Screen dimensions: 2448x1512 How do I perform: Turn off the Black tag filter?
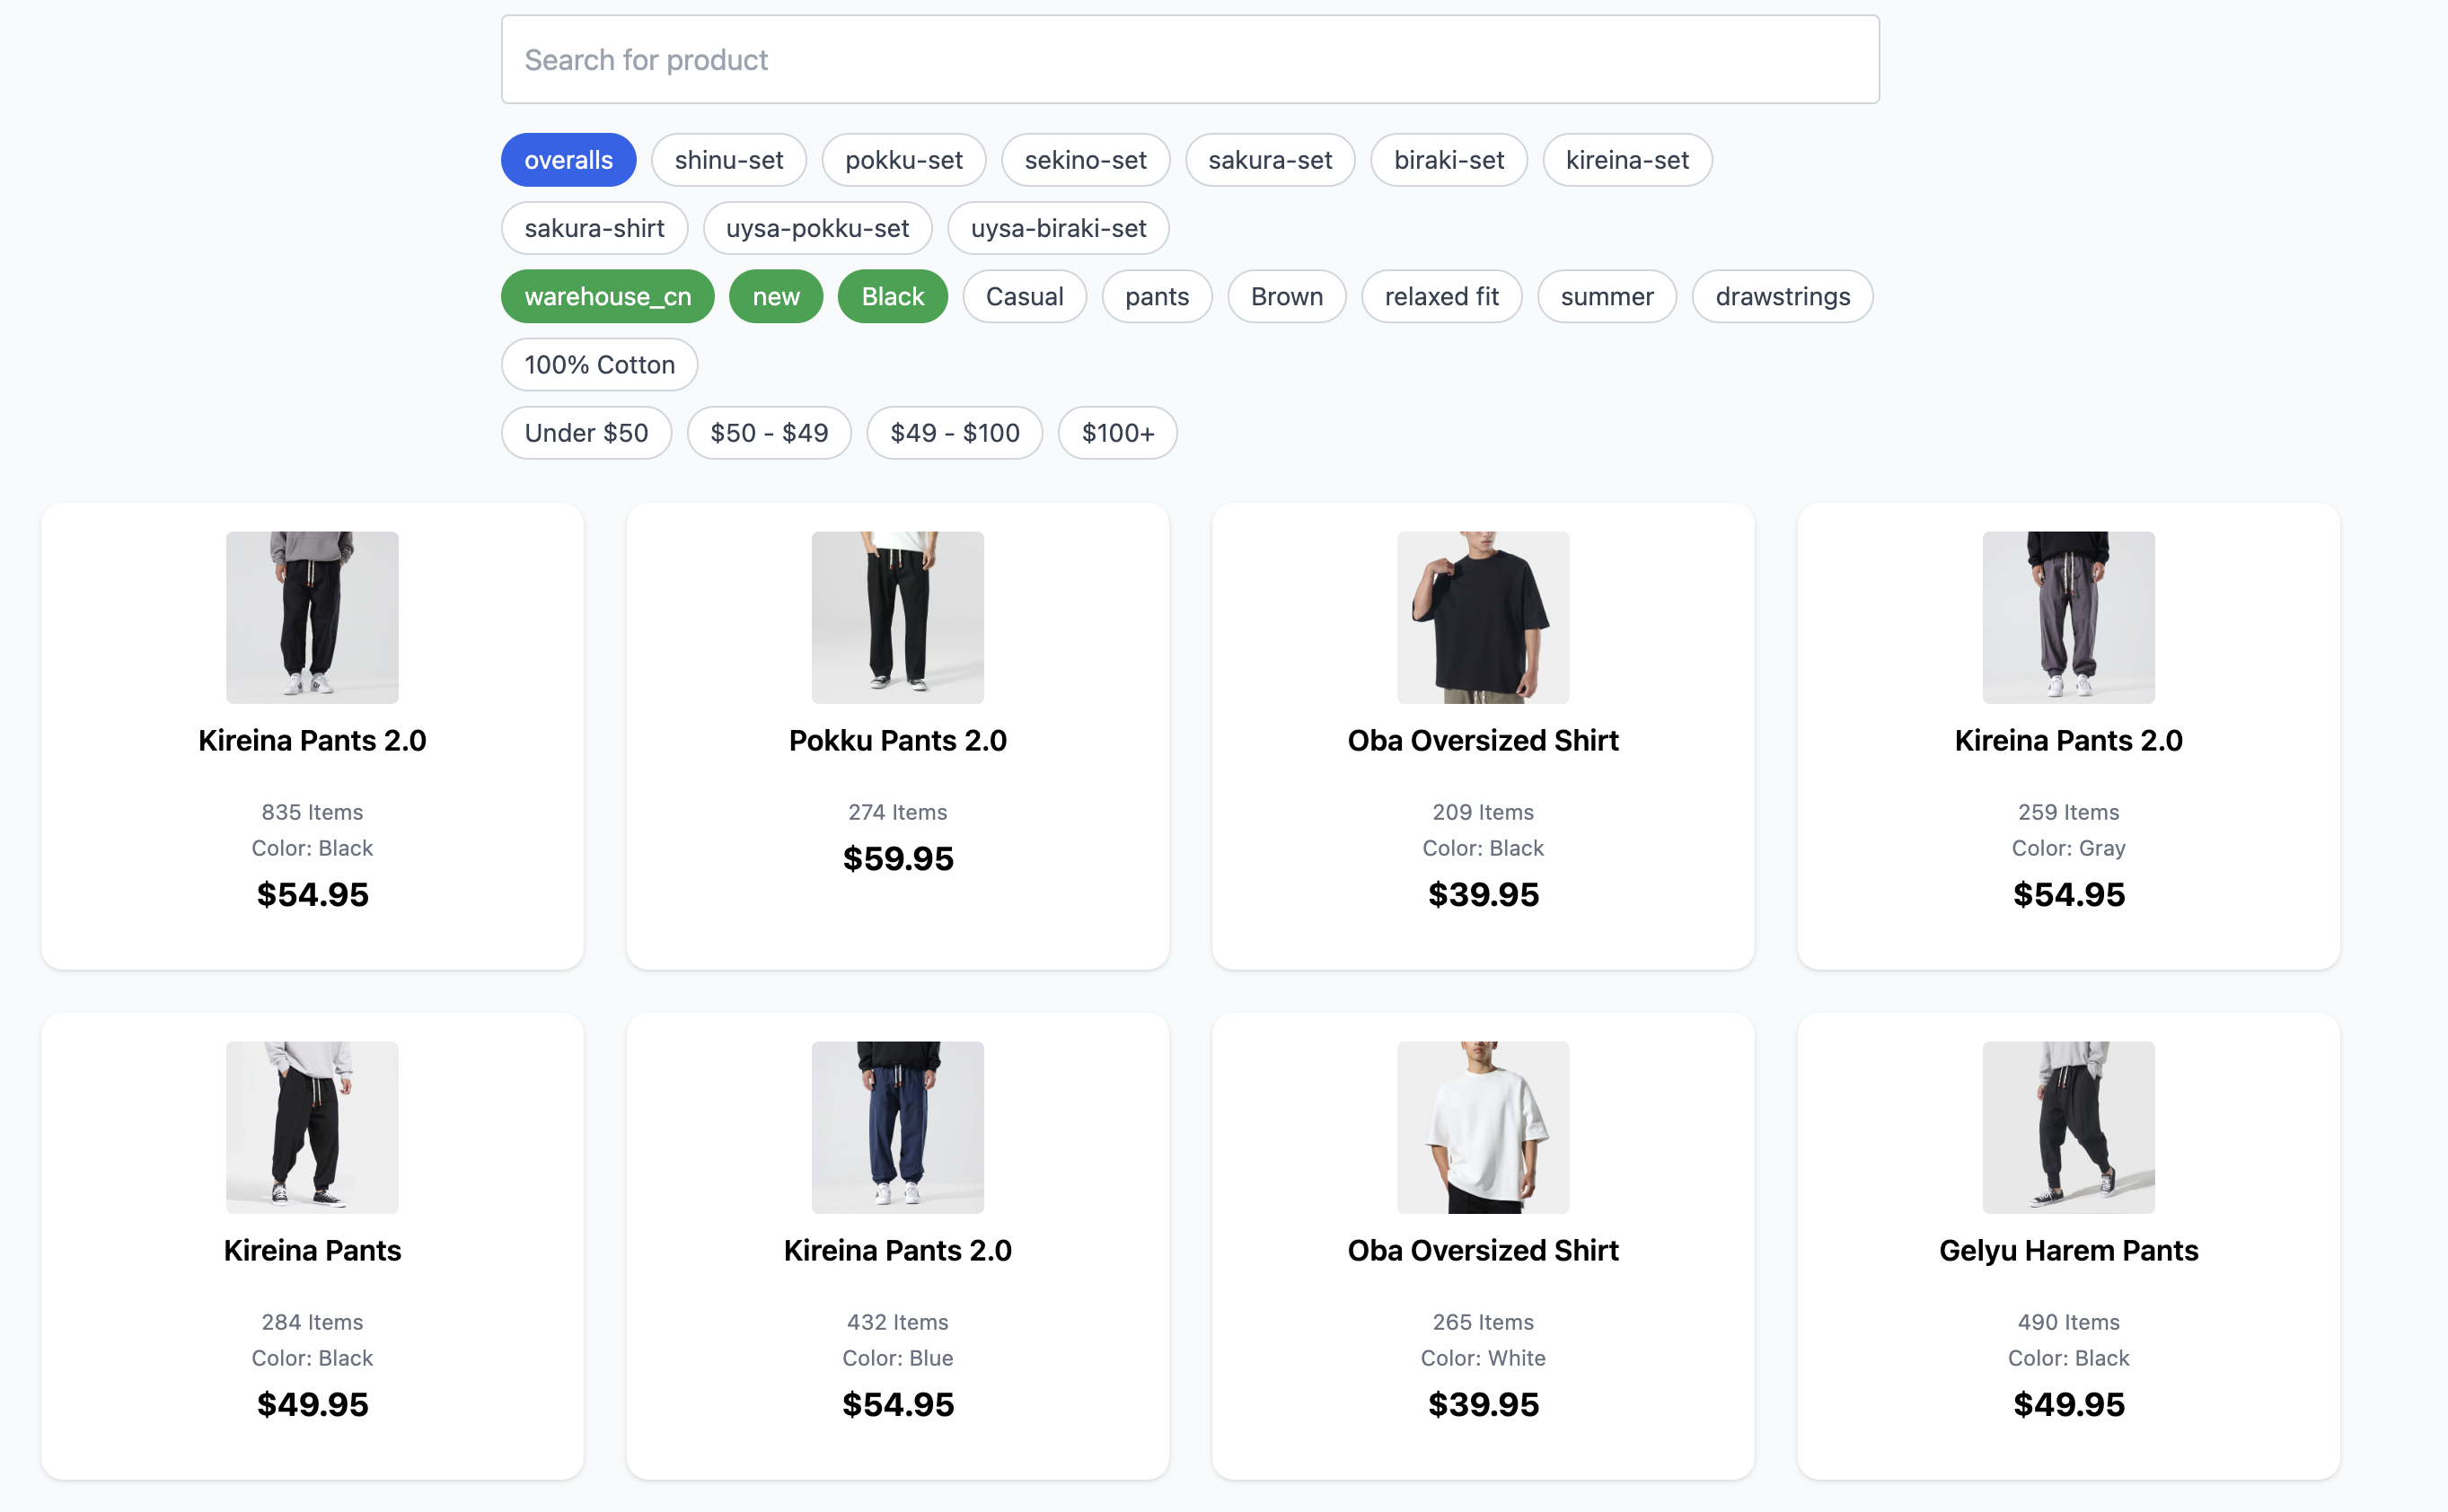pyautogui.click(x=893, y=296)
